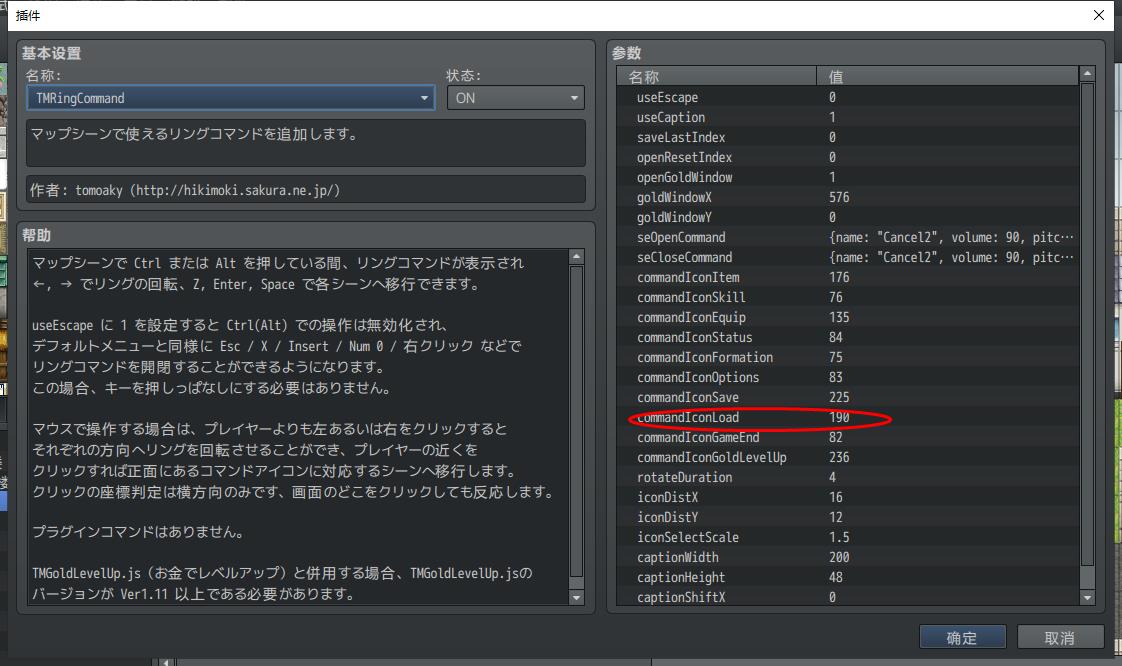Image resolution: width=1122 pixels, height=666 pixels.
Task: Select the commandIconSave parameter row
Action: click(x=848, y=398)
